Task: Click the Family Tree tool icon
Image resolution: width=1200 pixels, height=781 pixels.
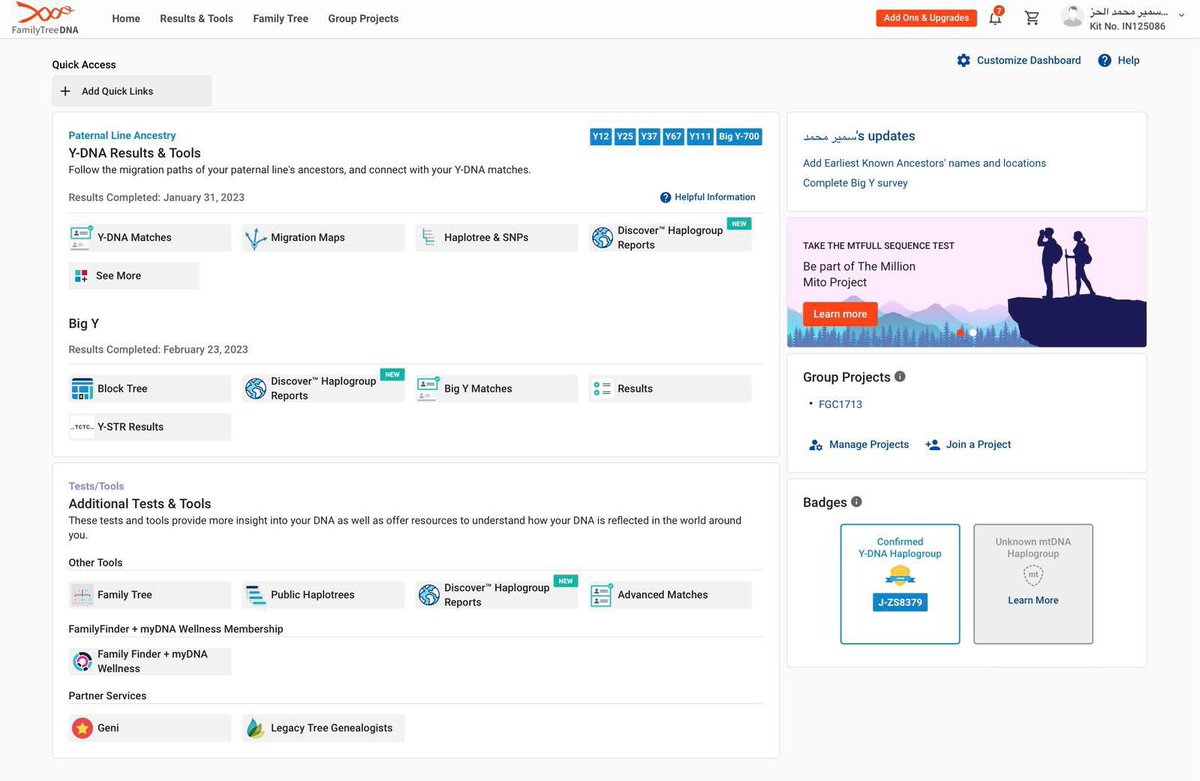Action: (82, 595)
